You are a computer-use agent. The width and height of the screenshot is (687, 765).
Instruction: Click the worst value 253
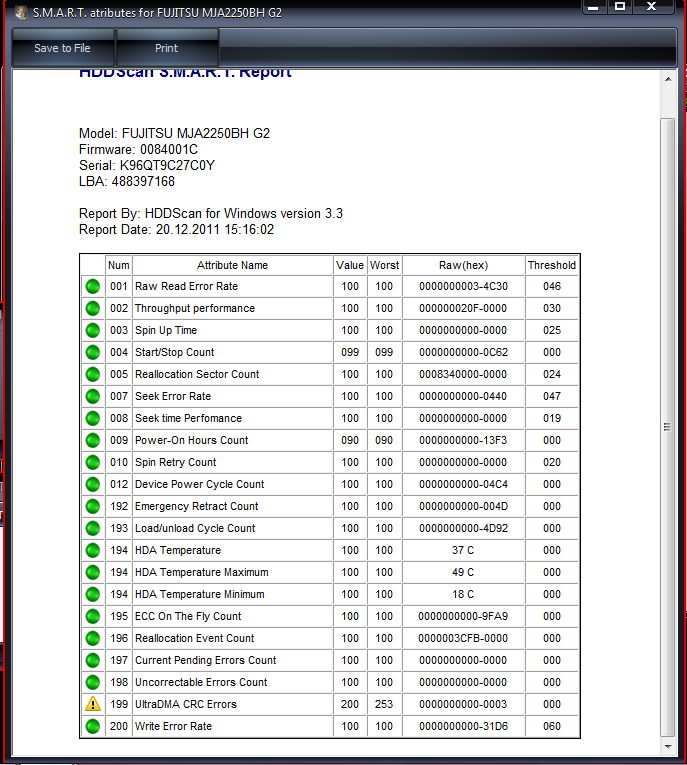pos(384,704)
